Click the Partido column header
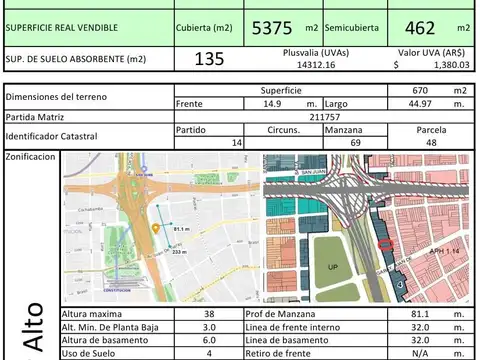The image size is (480, 360). pos(191,130)
